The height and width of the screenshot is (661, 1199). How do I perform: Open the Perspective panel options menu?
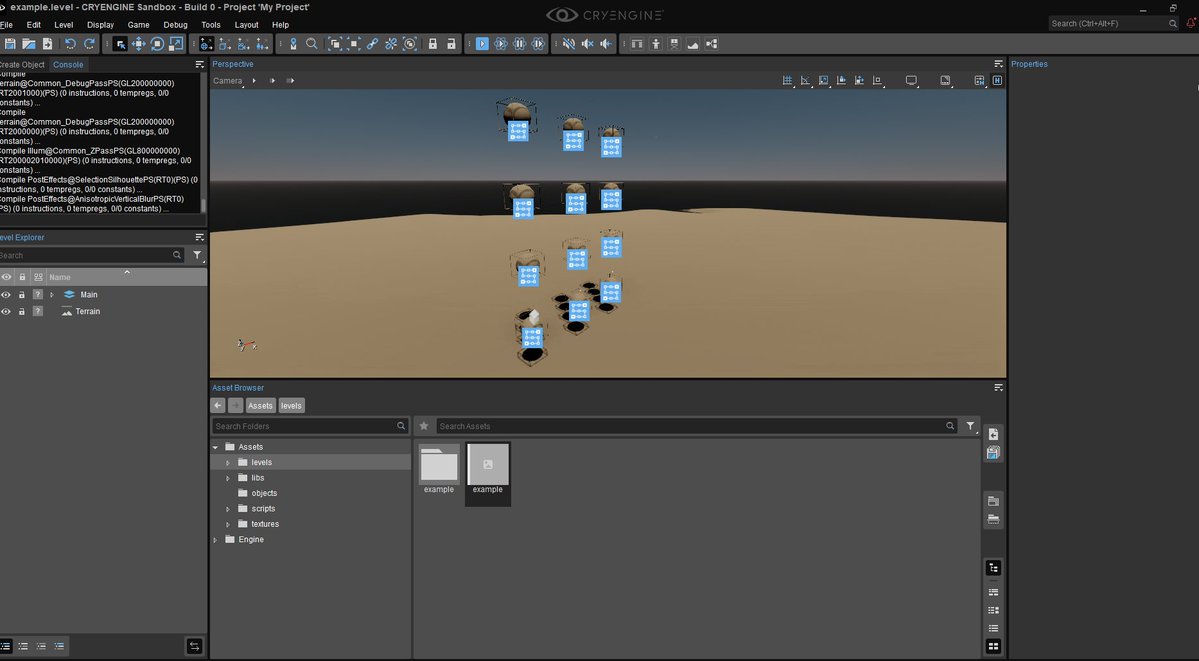point(998,64)
